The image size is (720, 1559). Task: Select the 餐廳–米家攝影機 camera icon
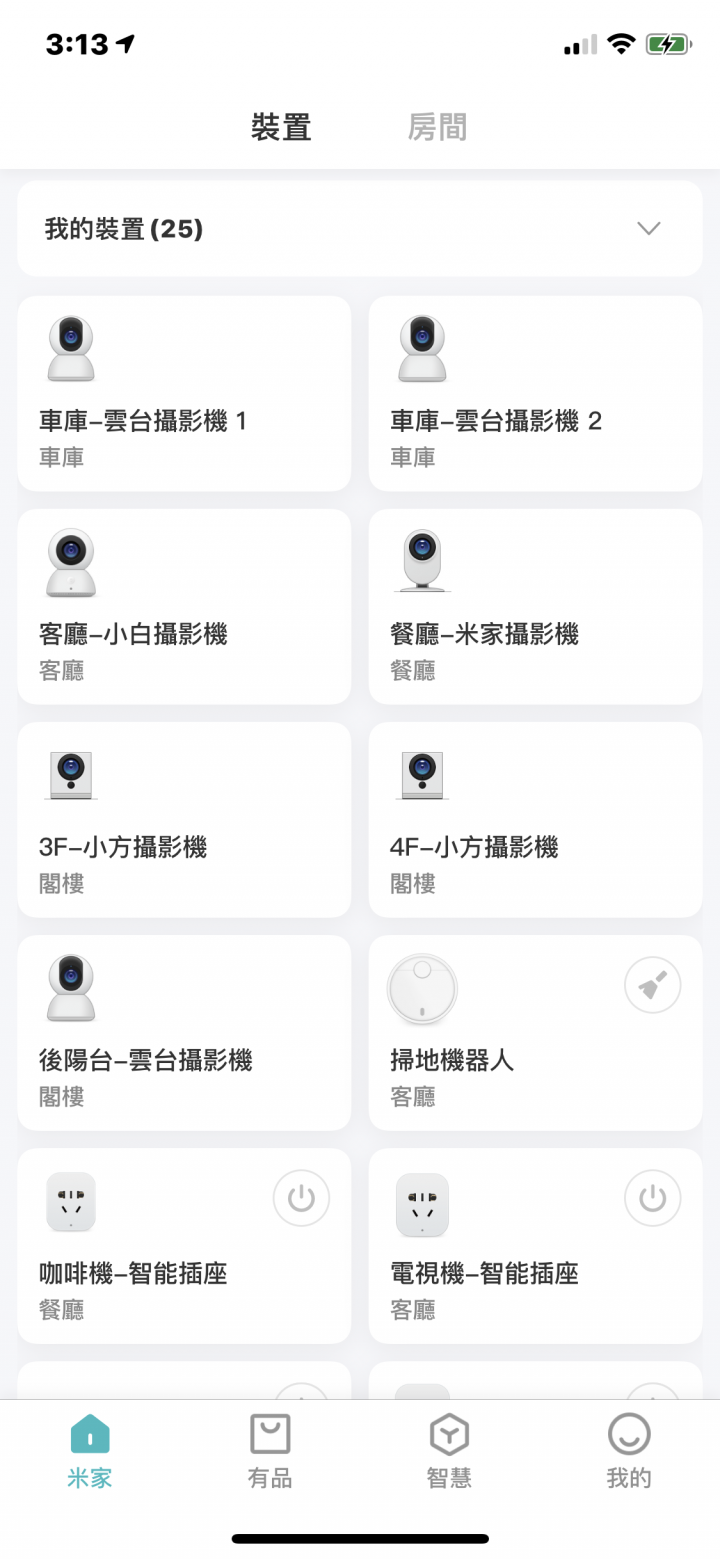point(422,561)
